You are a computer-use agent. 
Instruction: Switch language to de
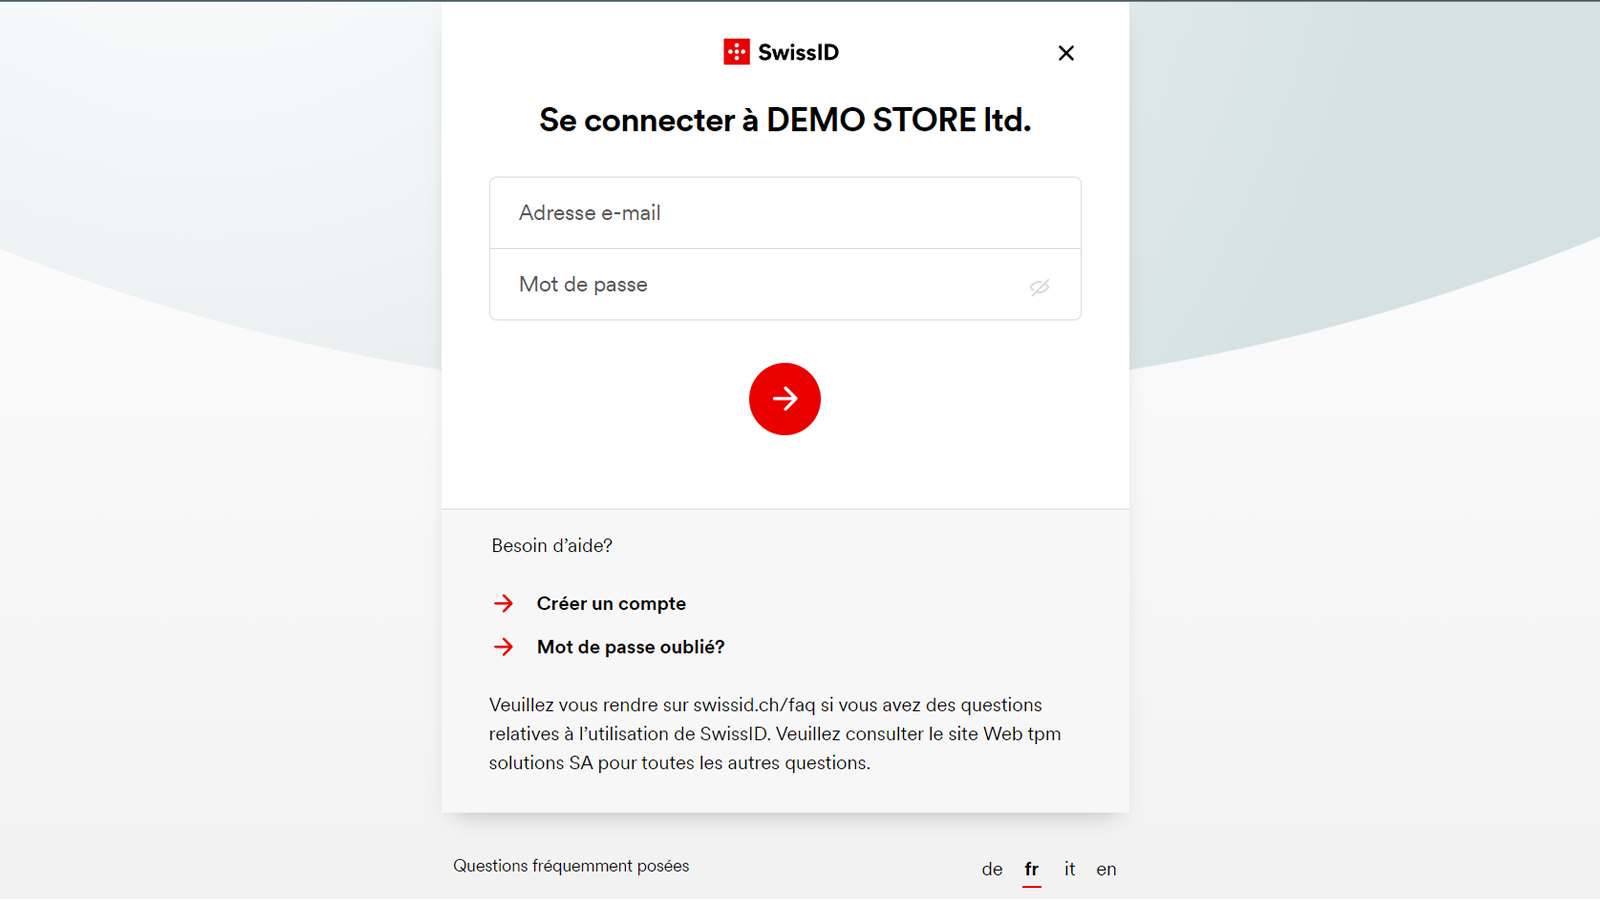click(x=992, y=869)
